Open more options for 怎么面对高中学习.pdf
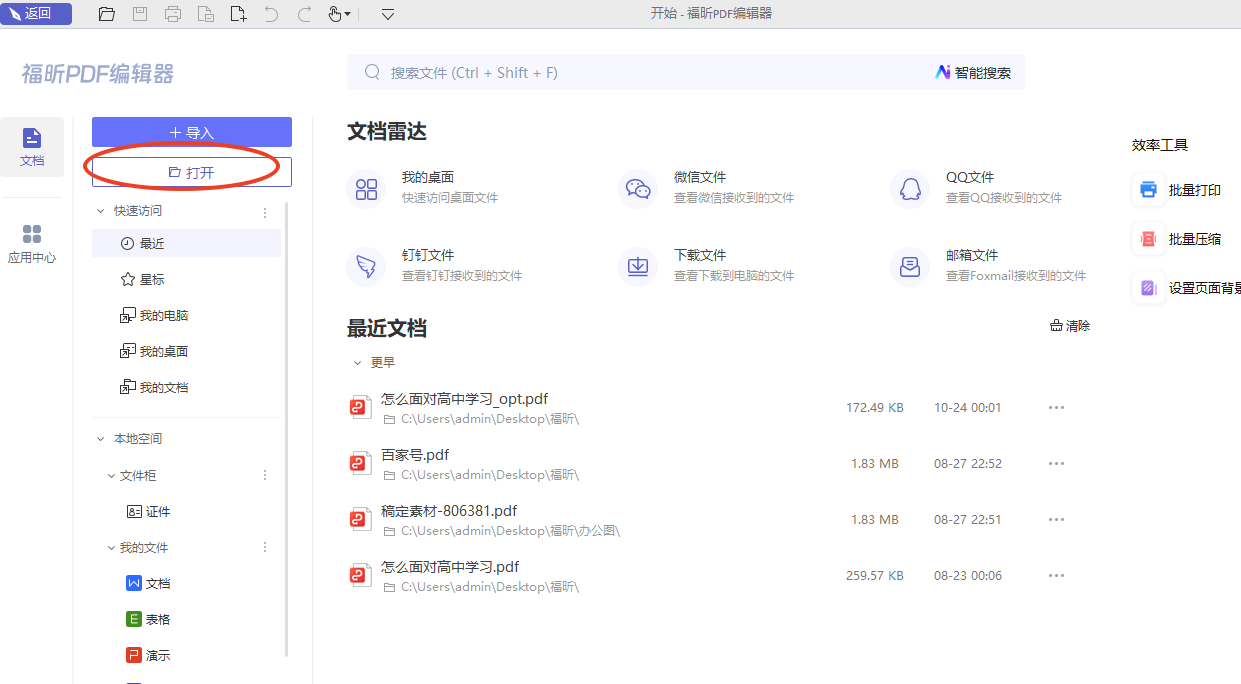Screen dimensions: 1241x684 pos(1056,576)
